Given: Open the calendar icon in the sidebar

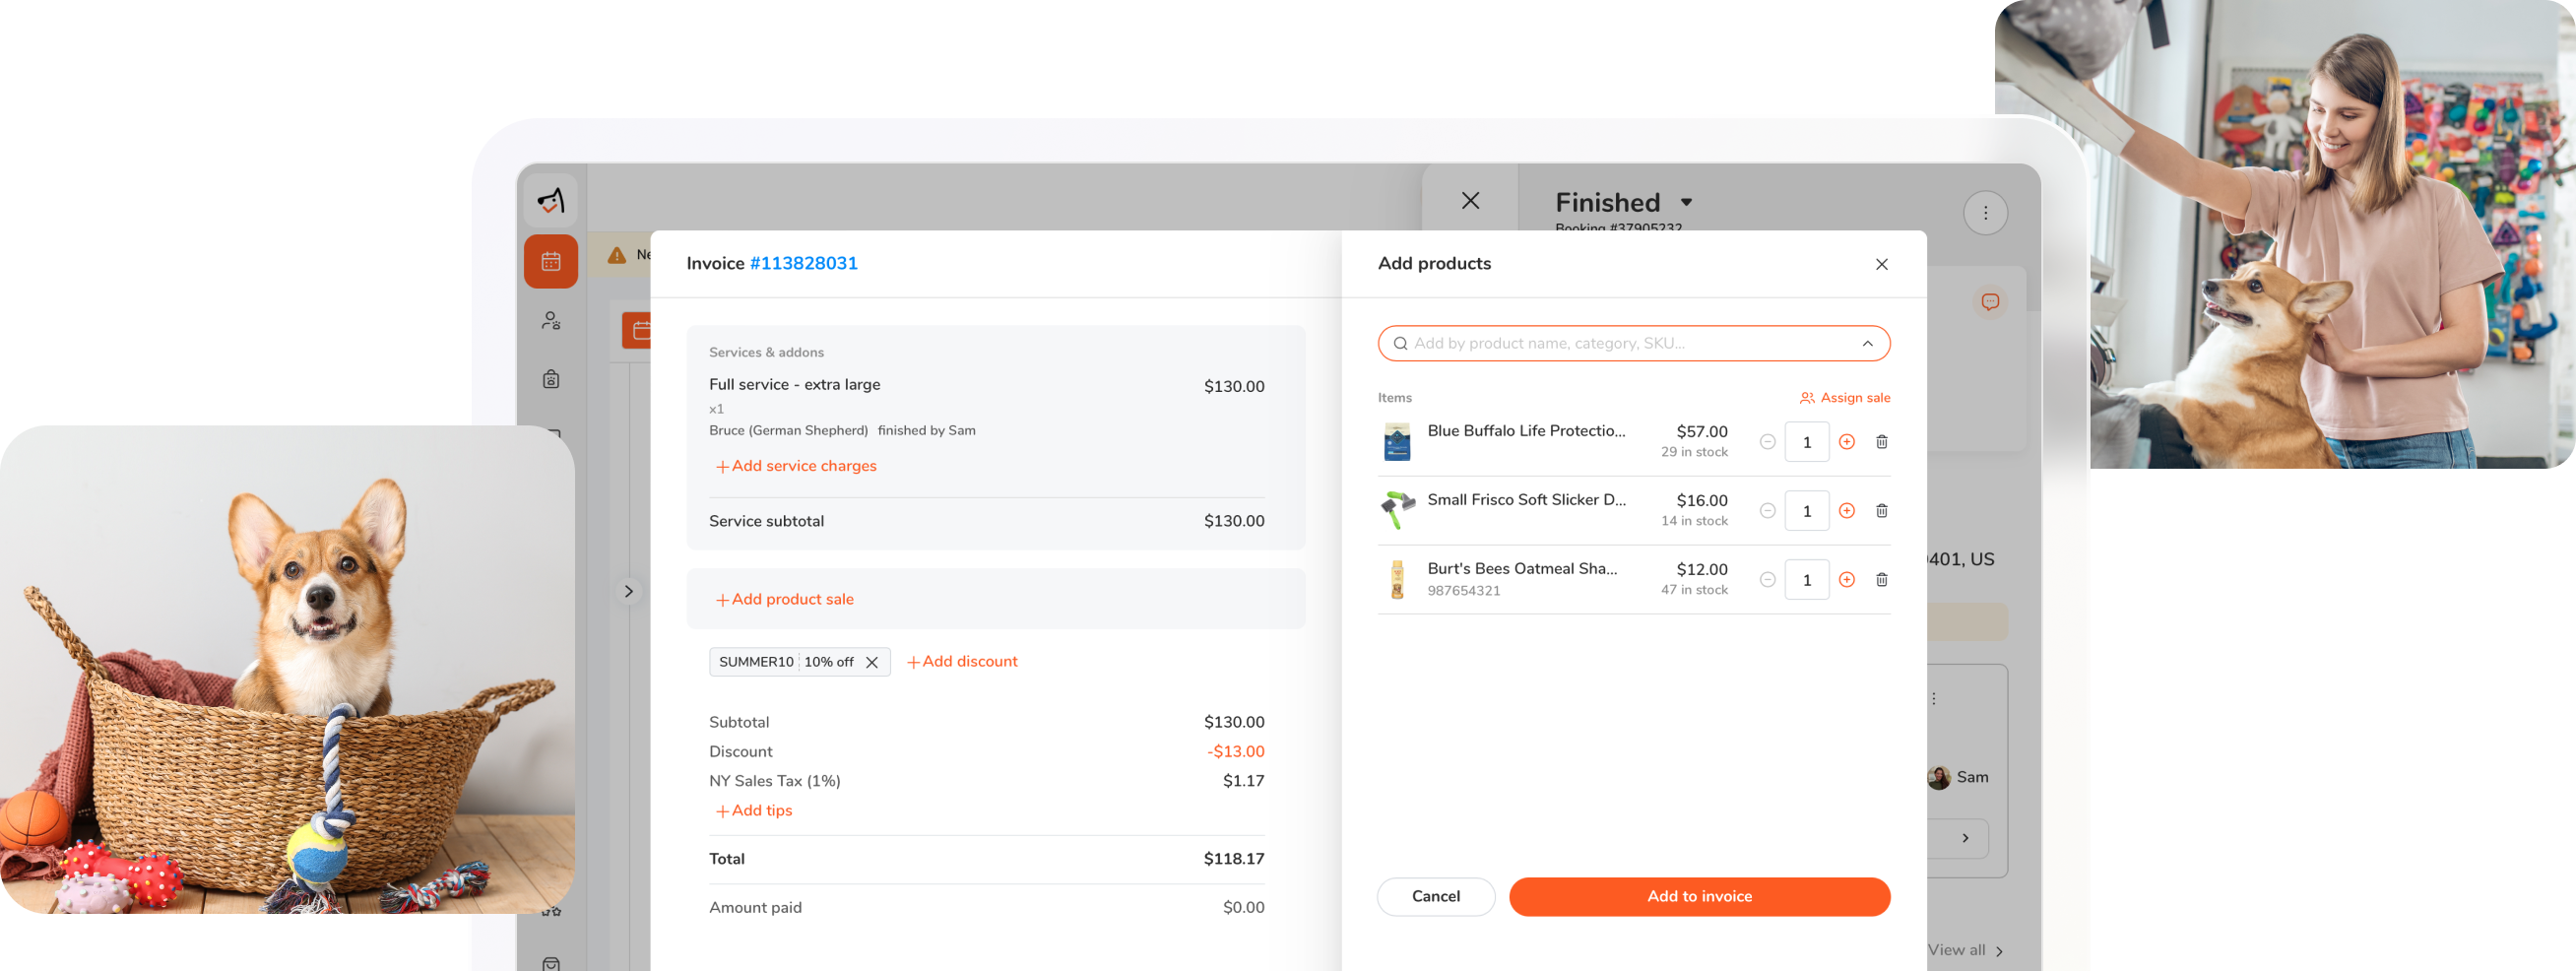Looking at the screenshot, I should tap(551, 262).
